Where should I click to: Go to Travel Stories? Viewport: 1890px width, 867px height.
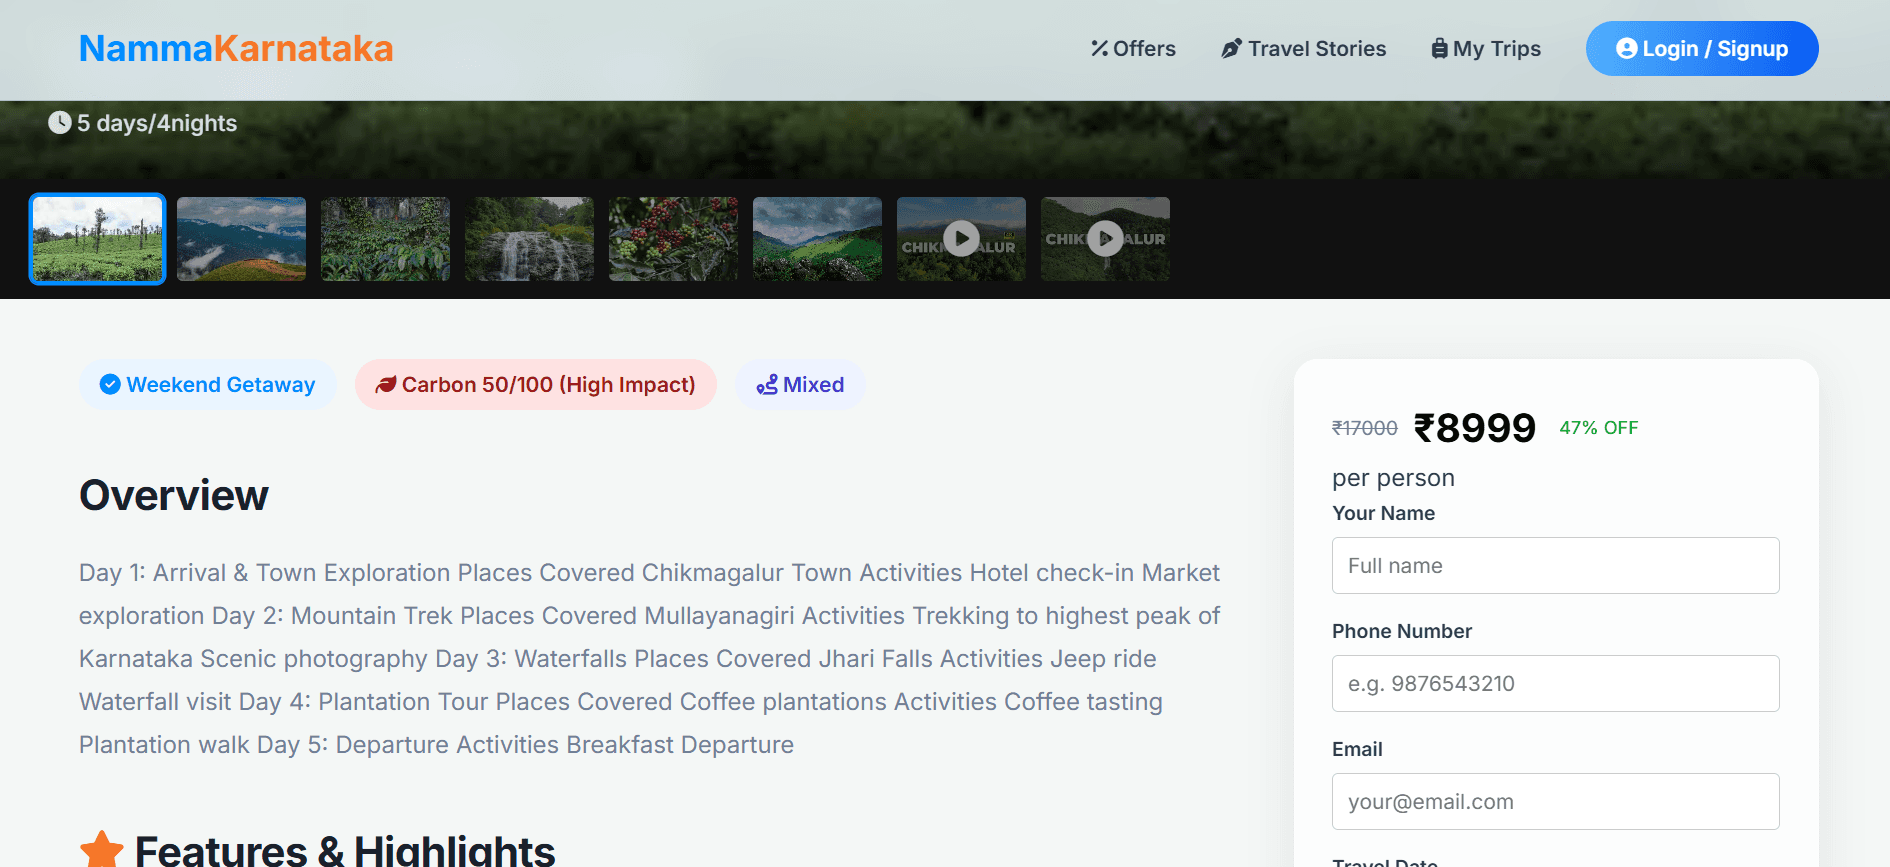click(1303, 48)
